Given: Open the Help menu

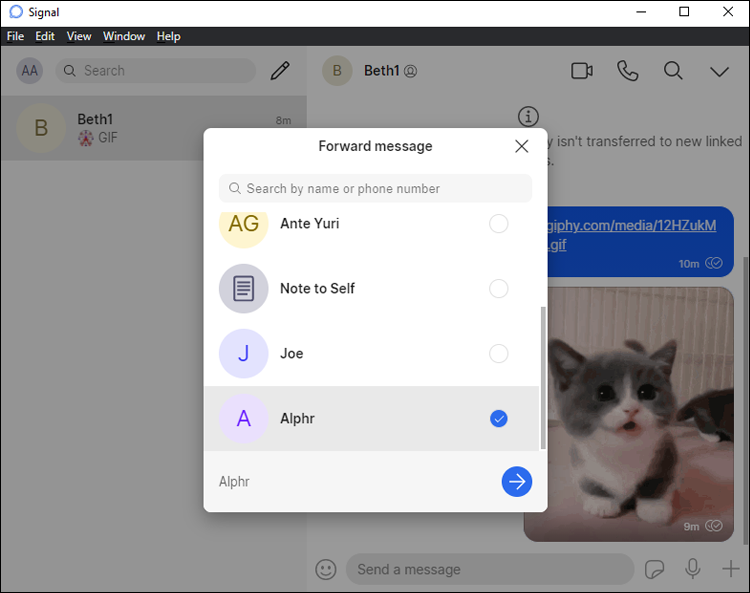Looking at the screenshot, I should (x=168, y=36).
